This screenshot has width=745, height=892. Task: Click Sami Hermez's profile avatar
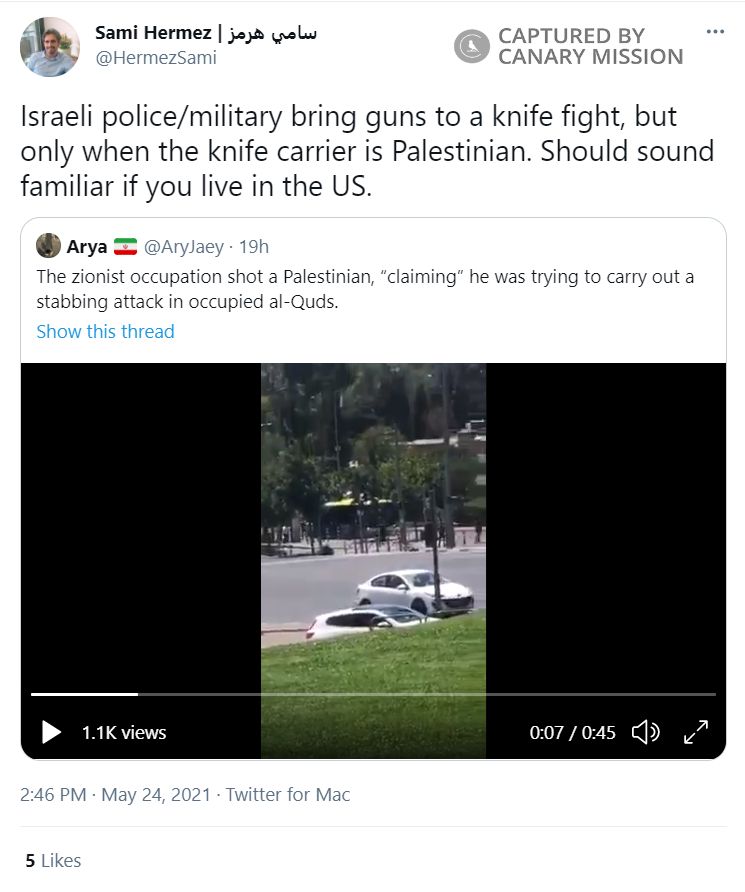[x=49, y=47]
